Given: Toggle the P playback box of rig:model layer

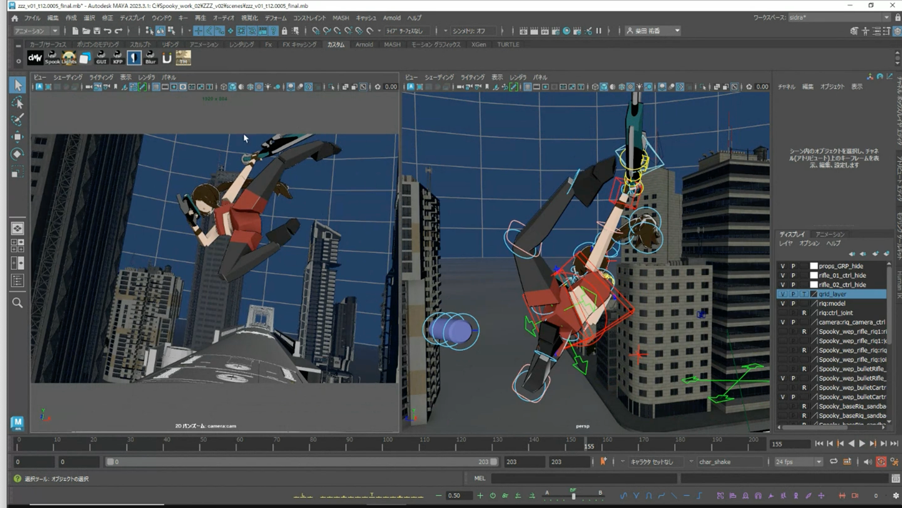Looking at the screenshot, I should point(794,303).
